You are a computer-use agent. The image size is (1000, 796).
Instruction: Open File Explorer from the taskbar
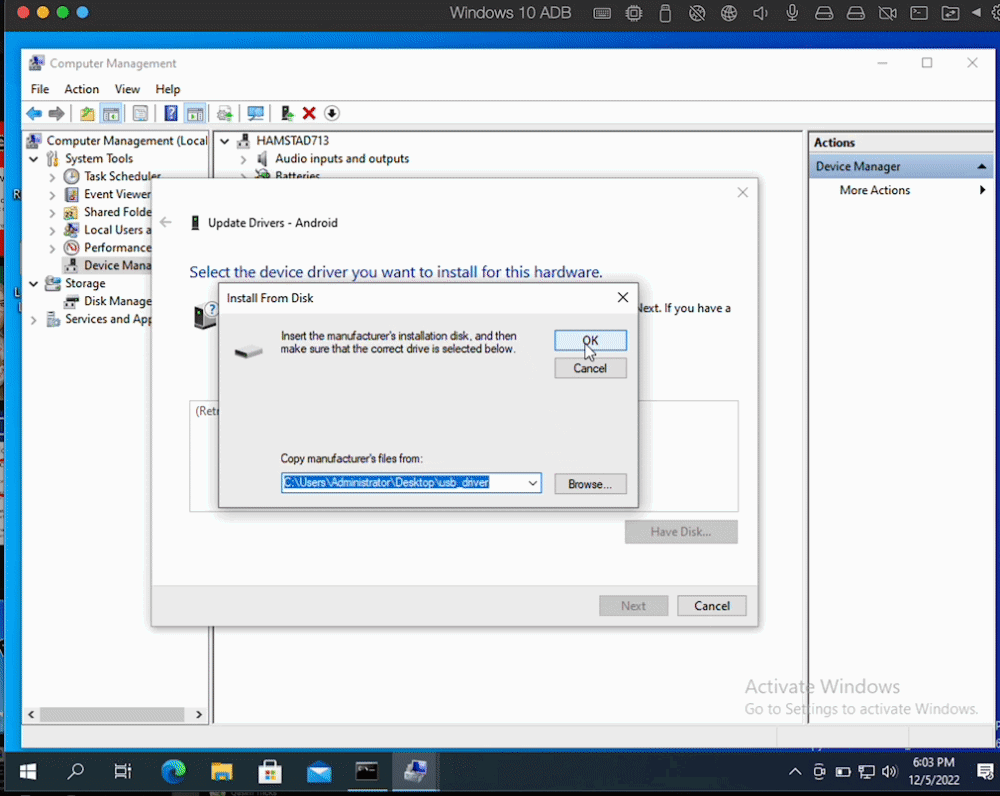pyautogui.click(x=221, y=772)
